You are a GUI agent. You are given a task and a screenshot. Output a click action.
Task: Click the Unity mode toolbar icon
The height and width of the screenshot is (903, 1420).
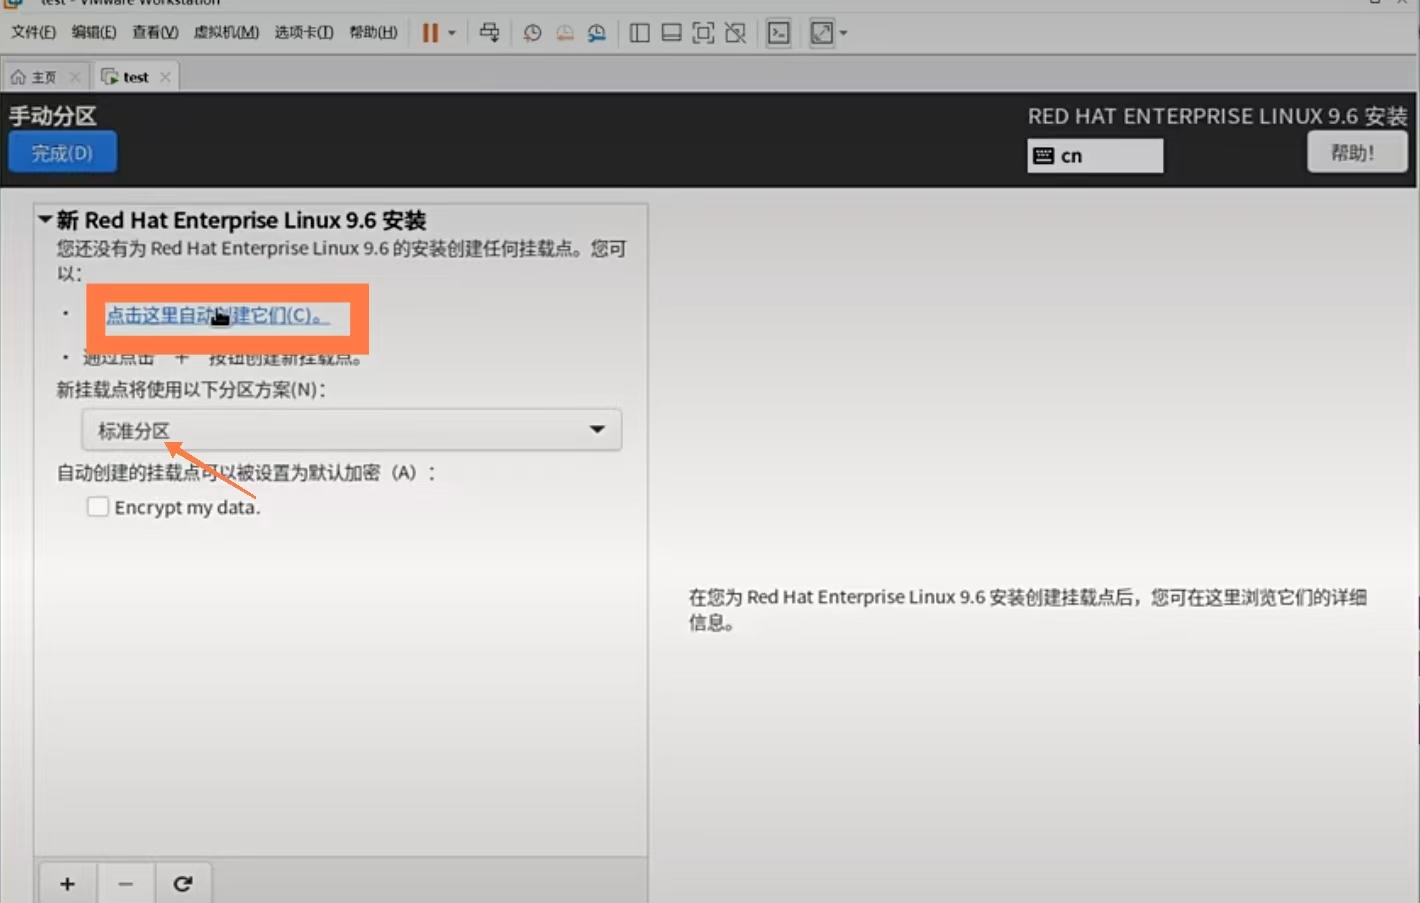(x=735, y=33)
